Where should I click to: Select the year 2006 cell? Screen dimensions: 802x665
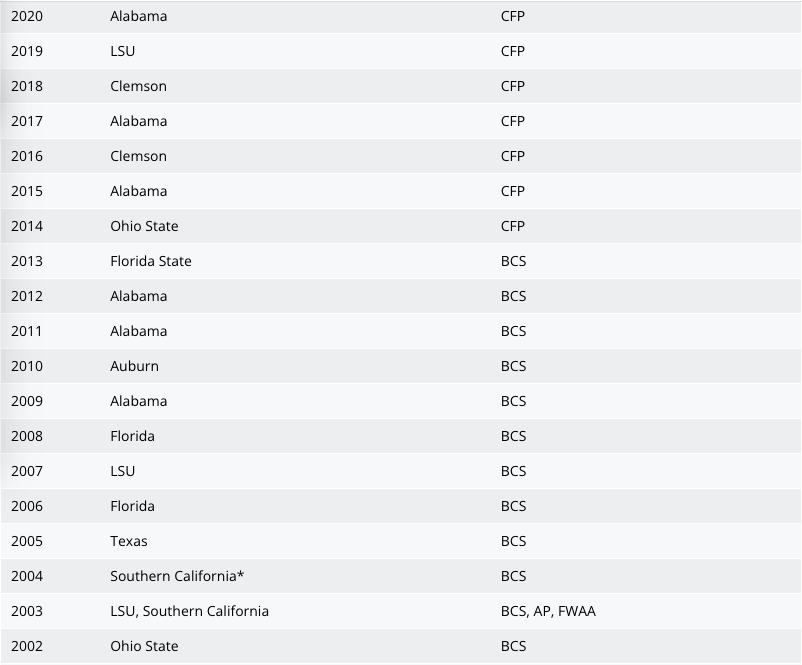coord(27,506)
